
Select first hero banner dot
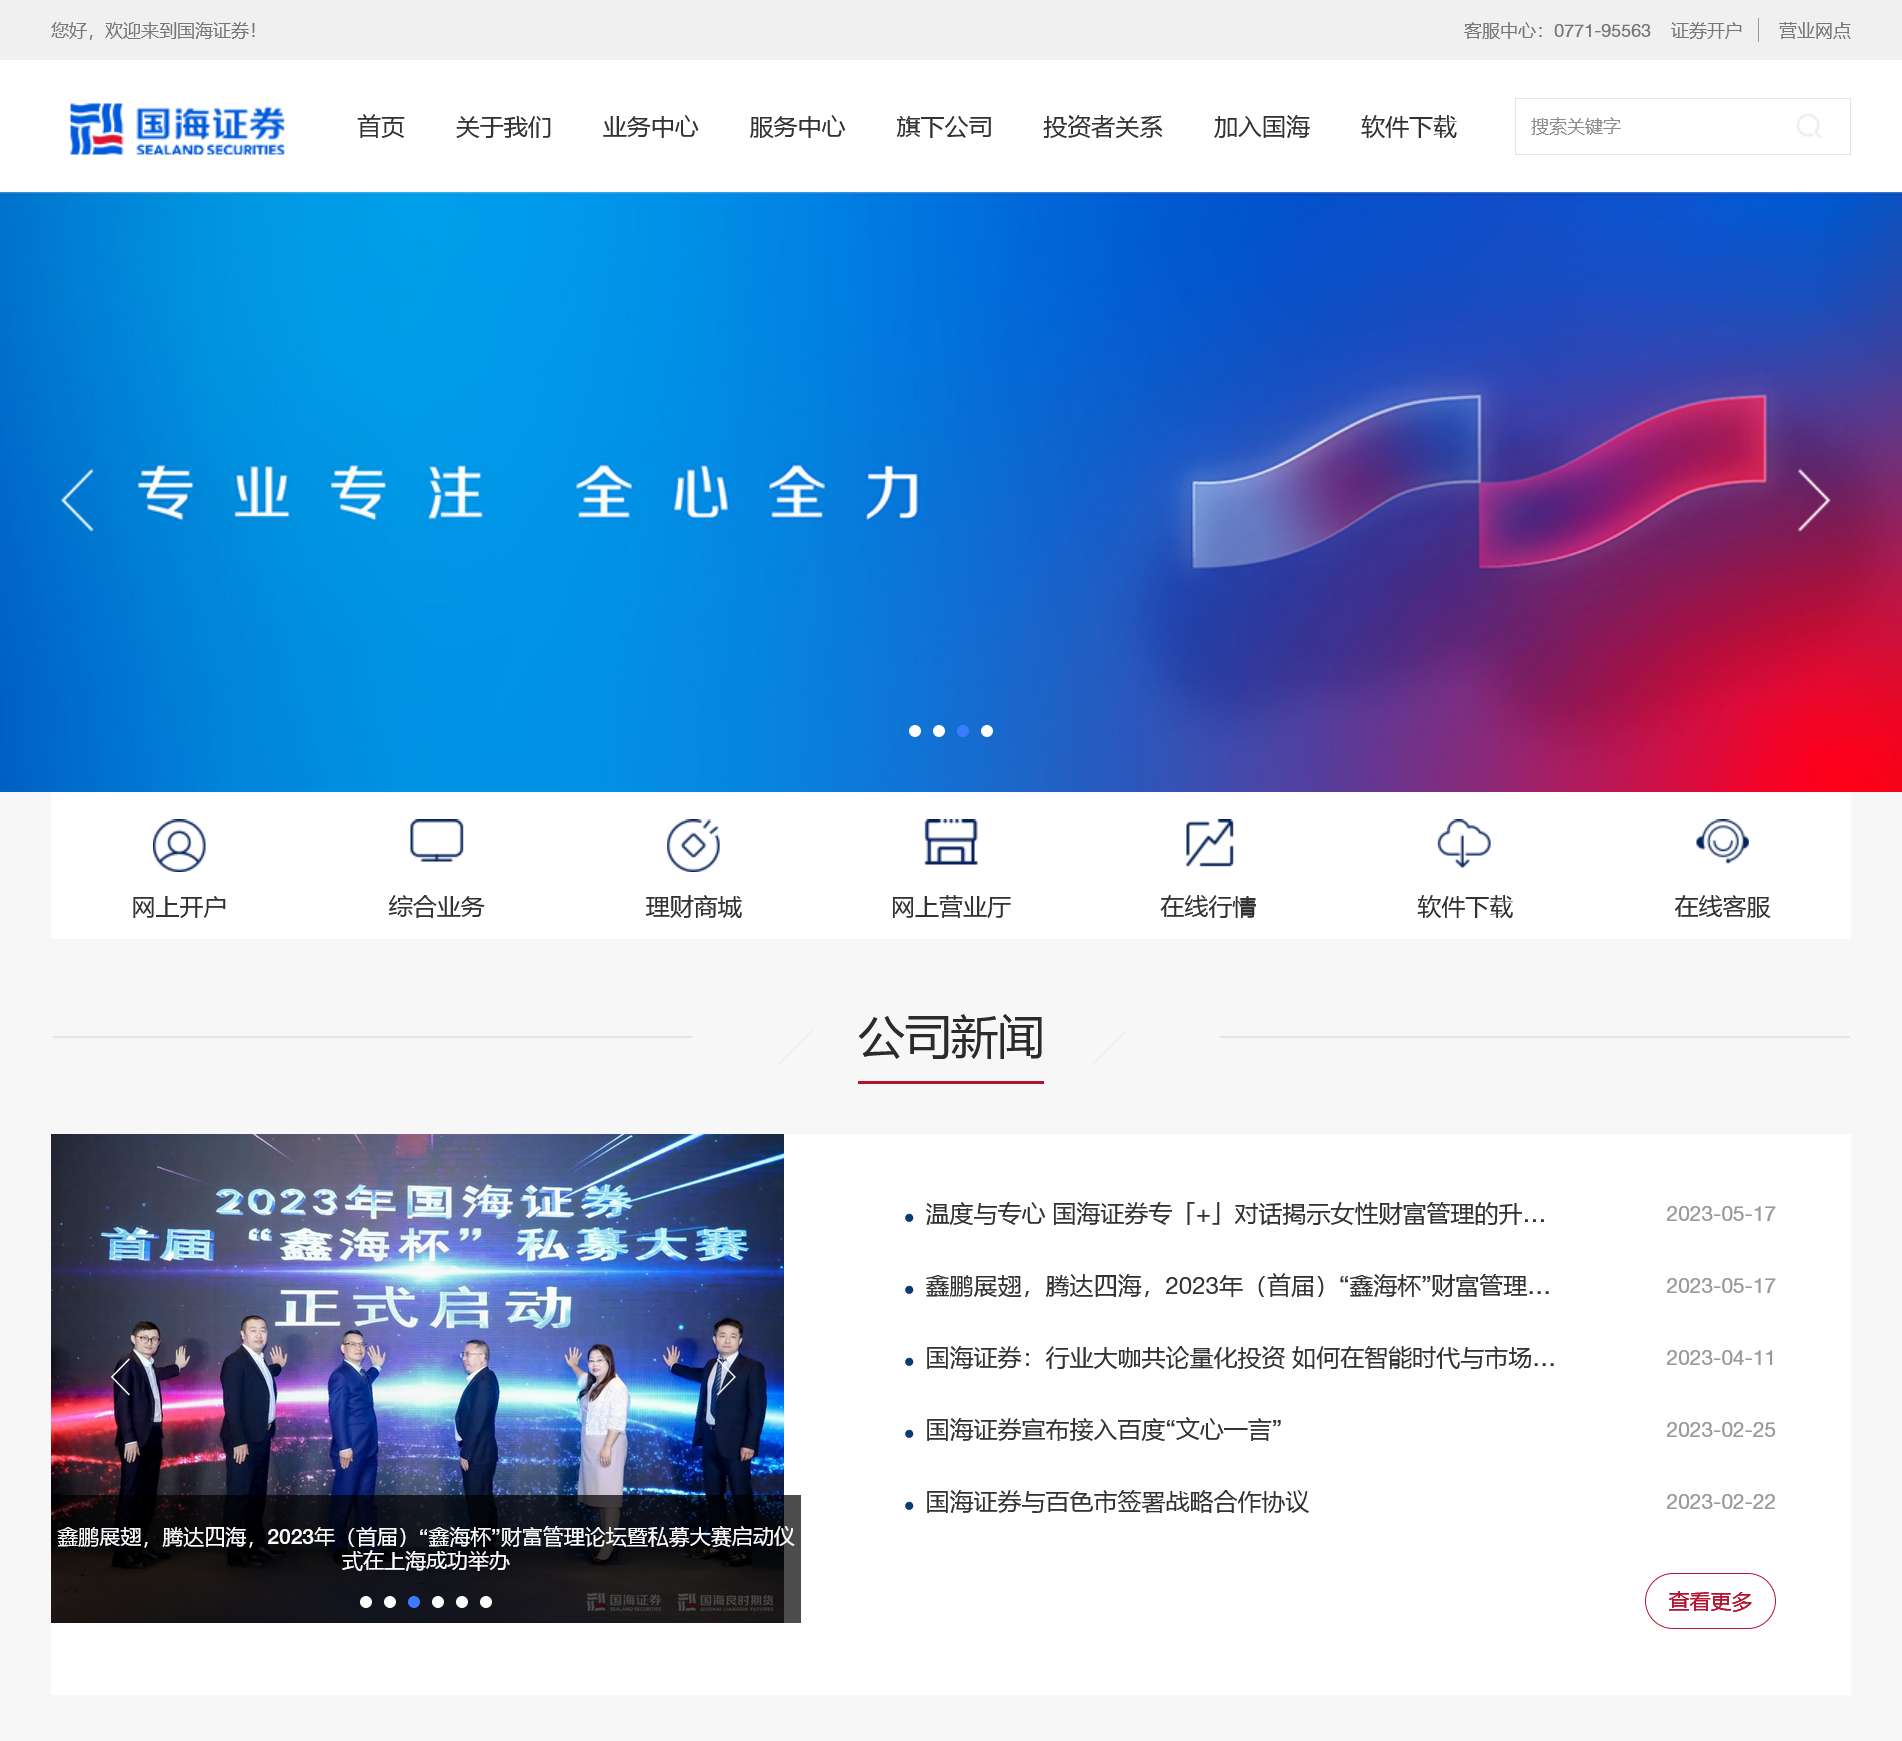pos(915,731)
